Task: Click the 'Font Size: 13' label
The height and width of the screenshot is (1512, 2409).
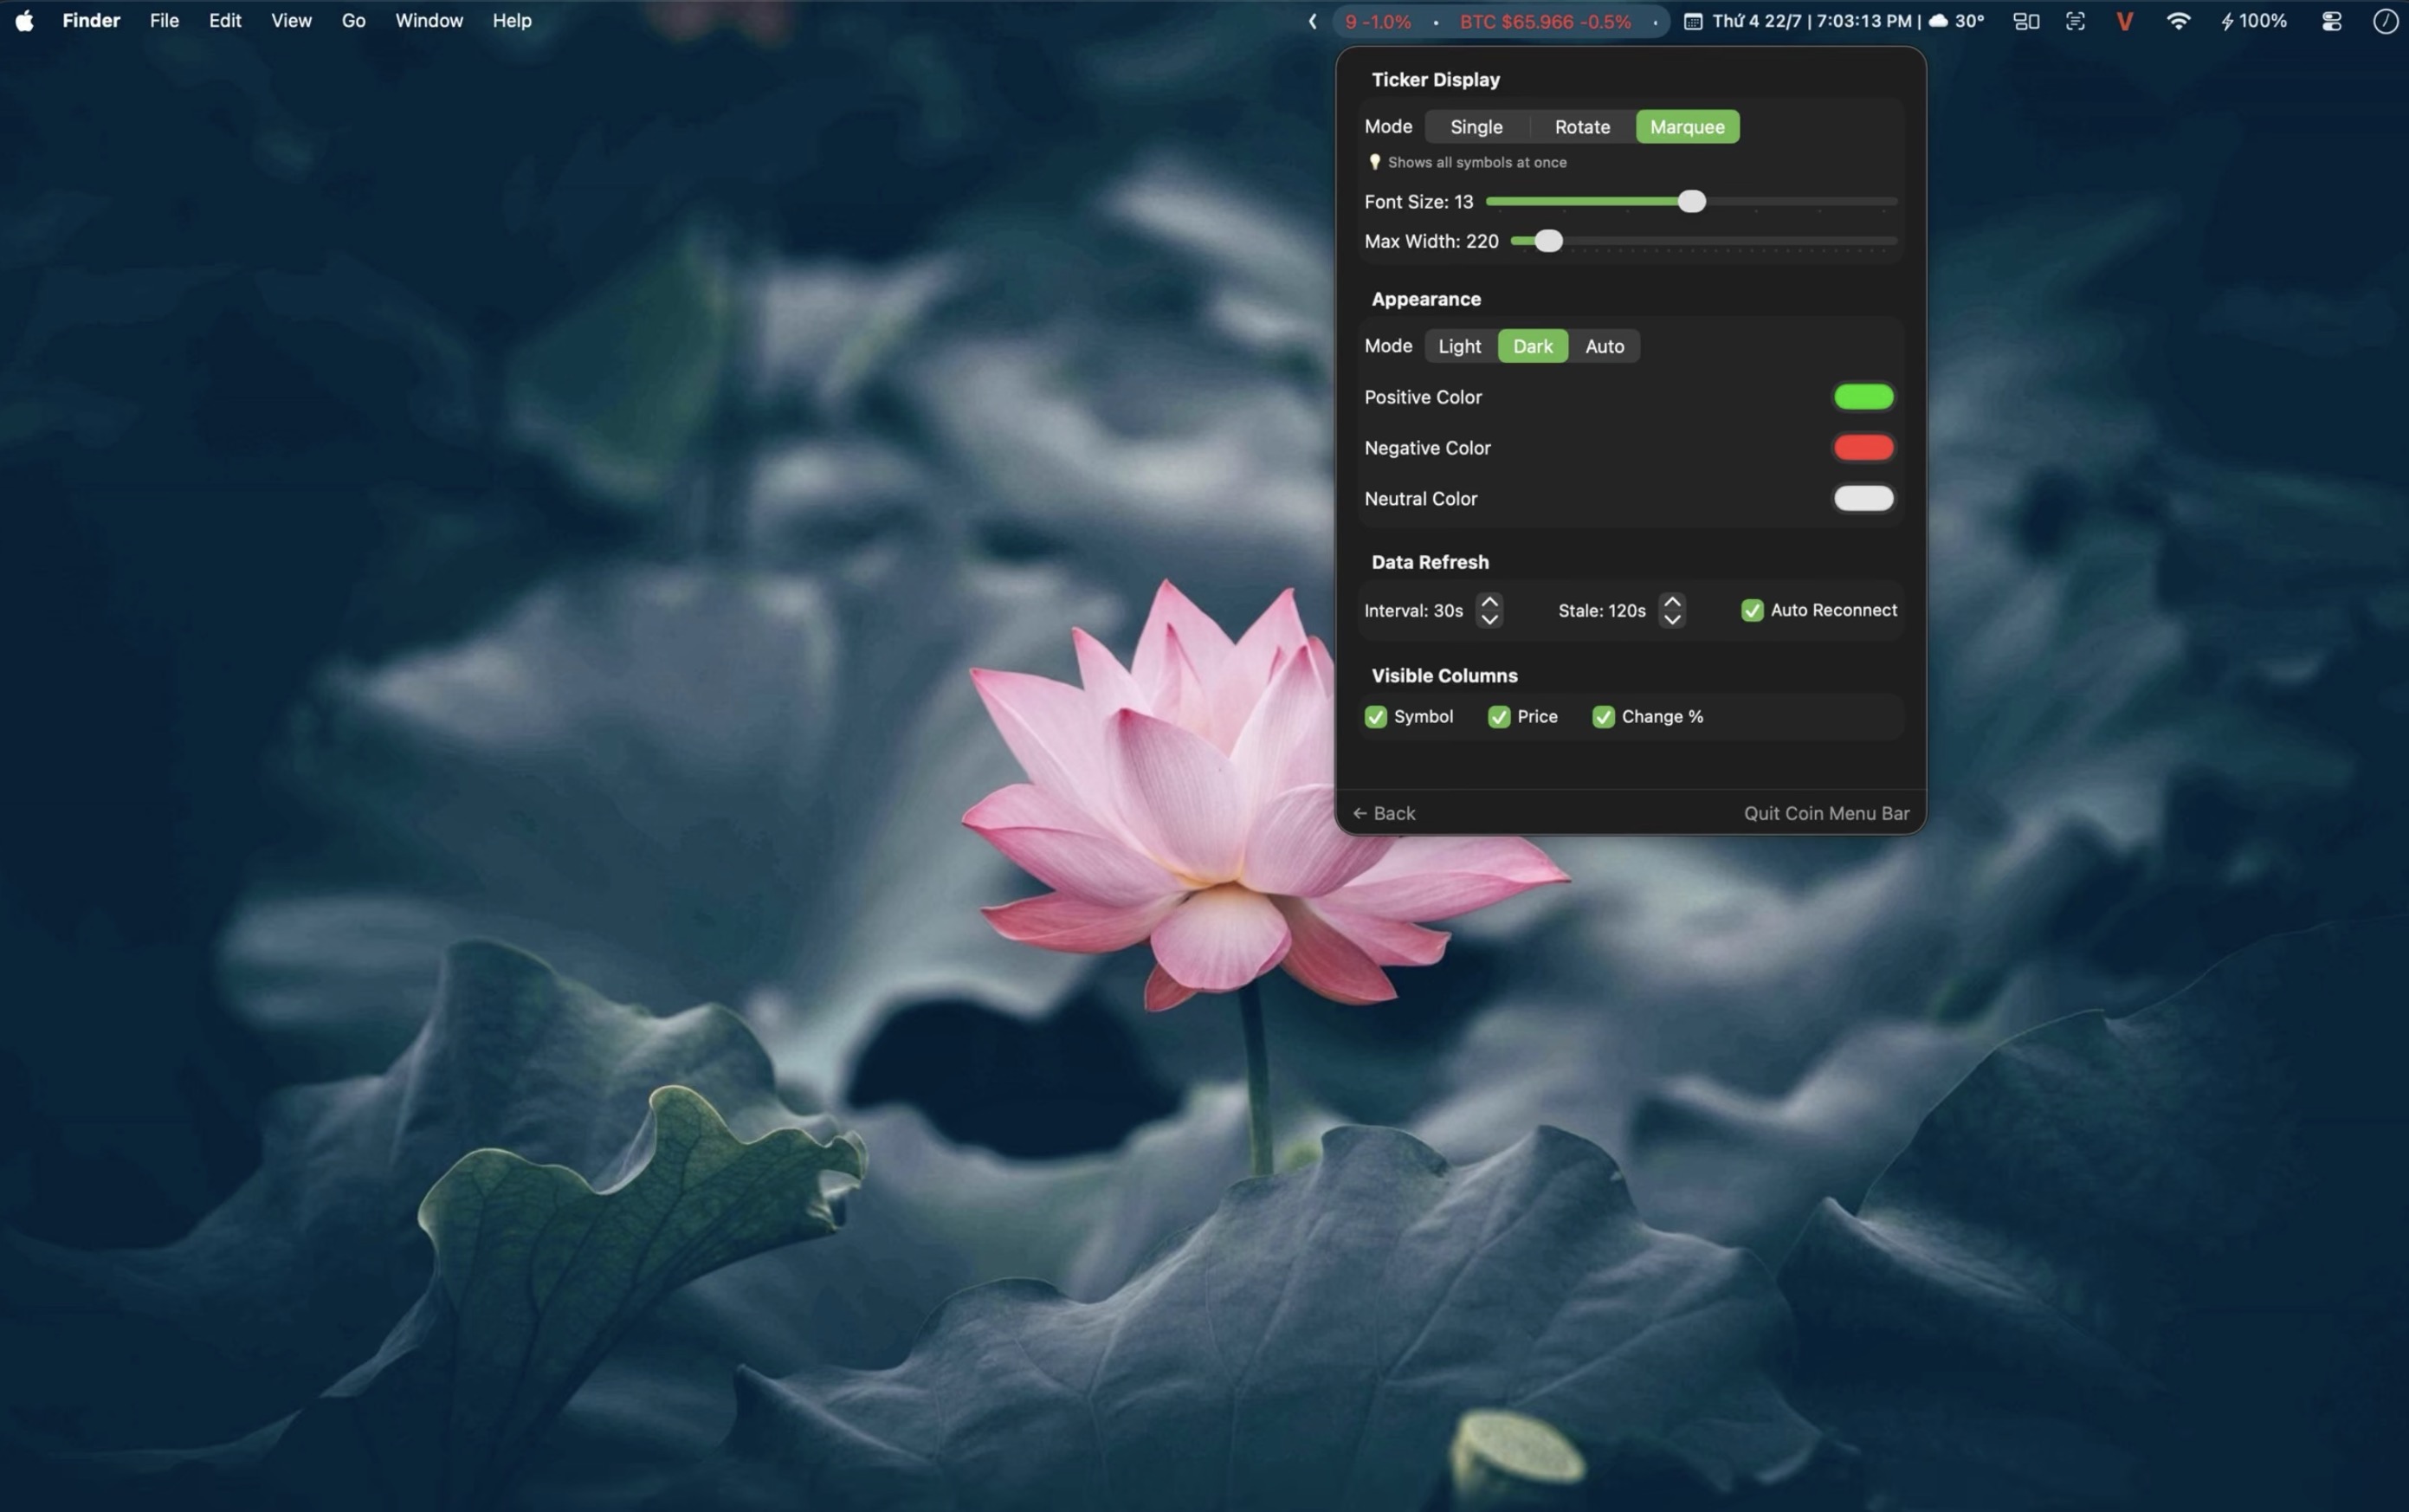Action: [x=1419, y=202]
